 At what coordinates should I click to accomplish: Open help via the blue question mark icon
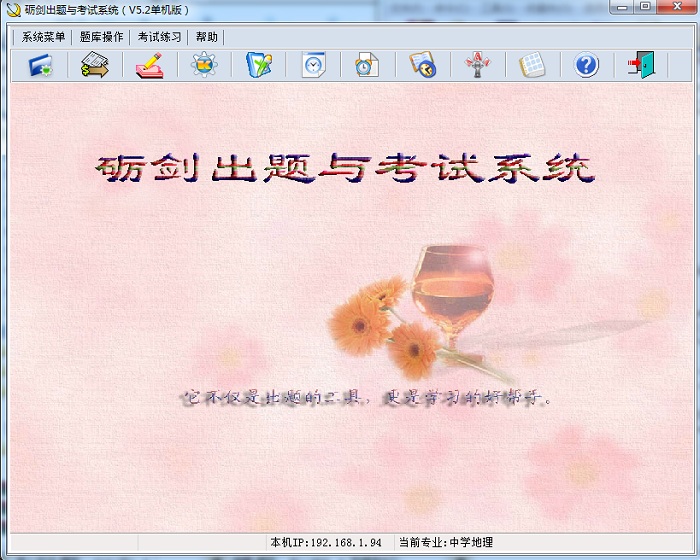[586, 66]
